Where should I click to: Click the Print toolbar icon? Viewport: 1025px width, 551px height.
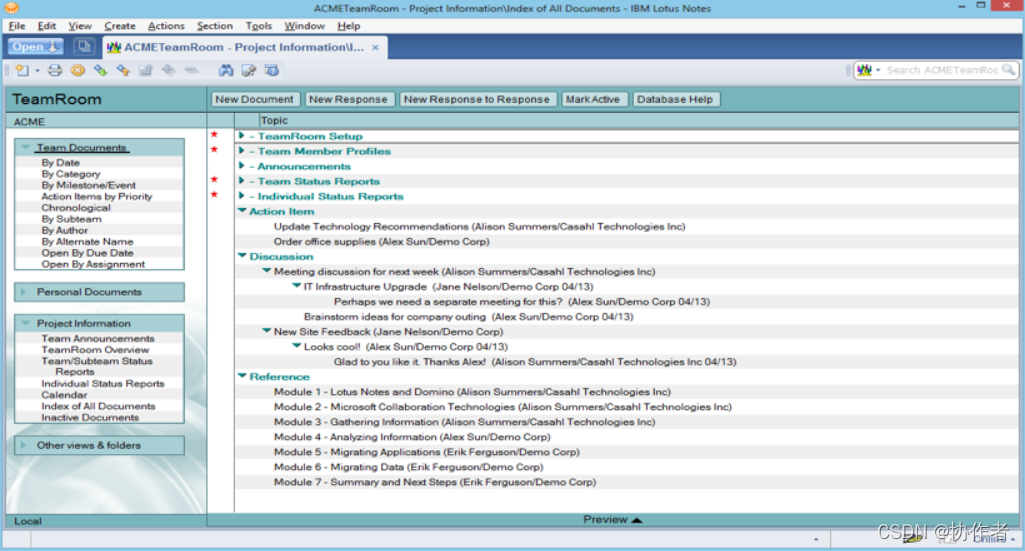coord(55,70)
